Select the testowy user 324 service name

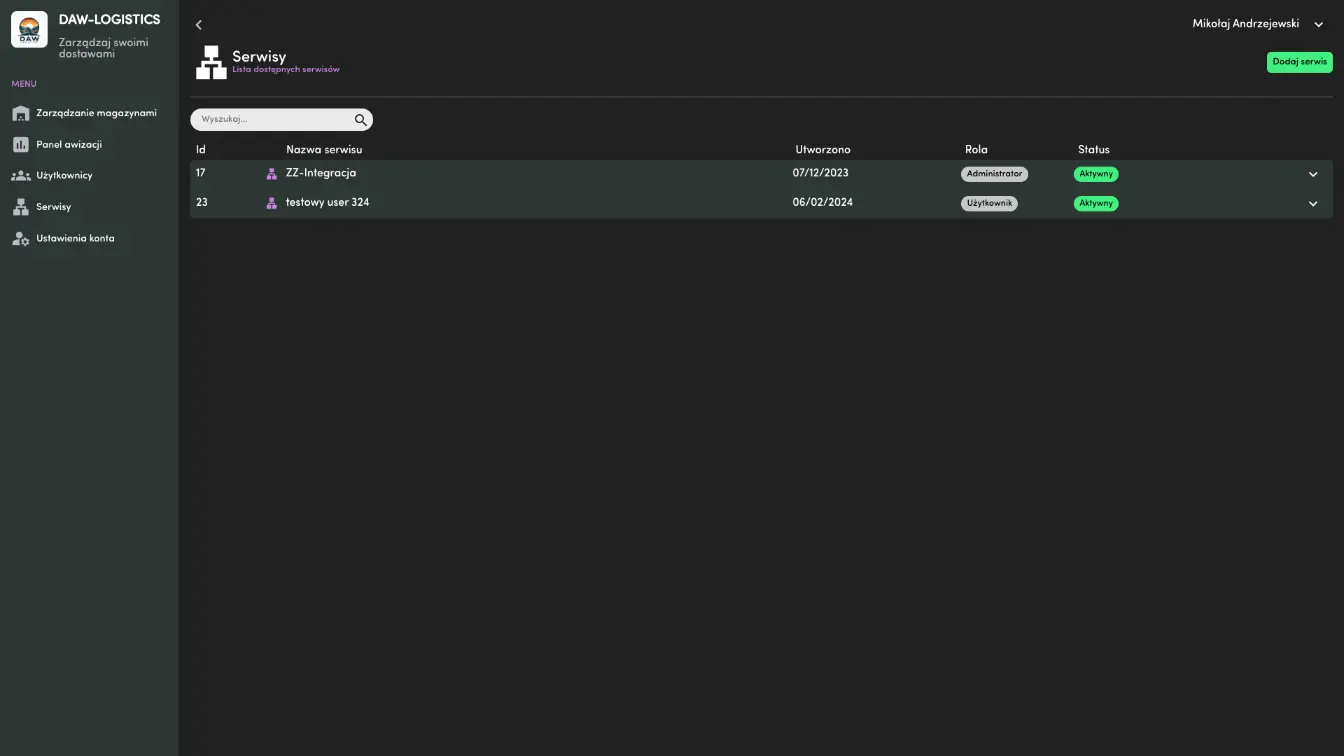[x=327, y=203]
